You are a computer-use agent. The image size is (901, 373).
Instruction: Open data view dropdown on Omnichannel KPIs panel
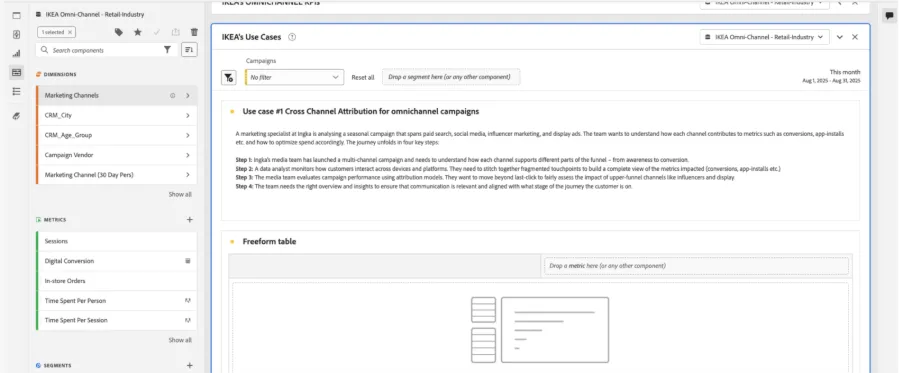coord(764,3)
